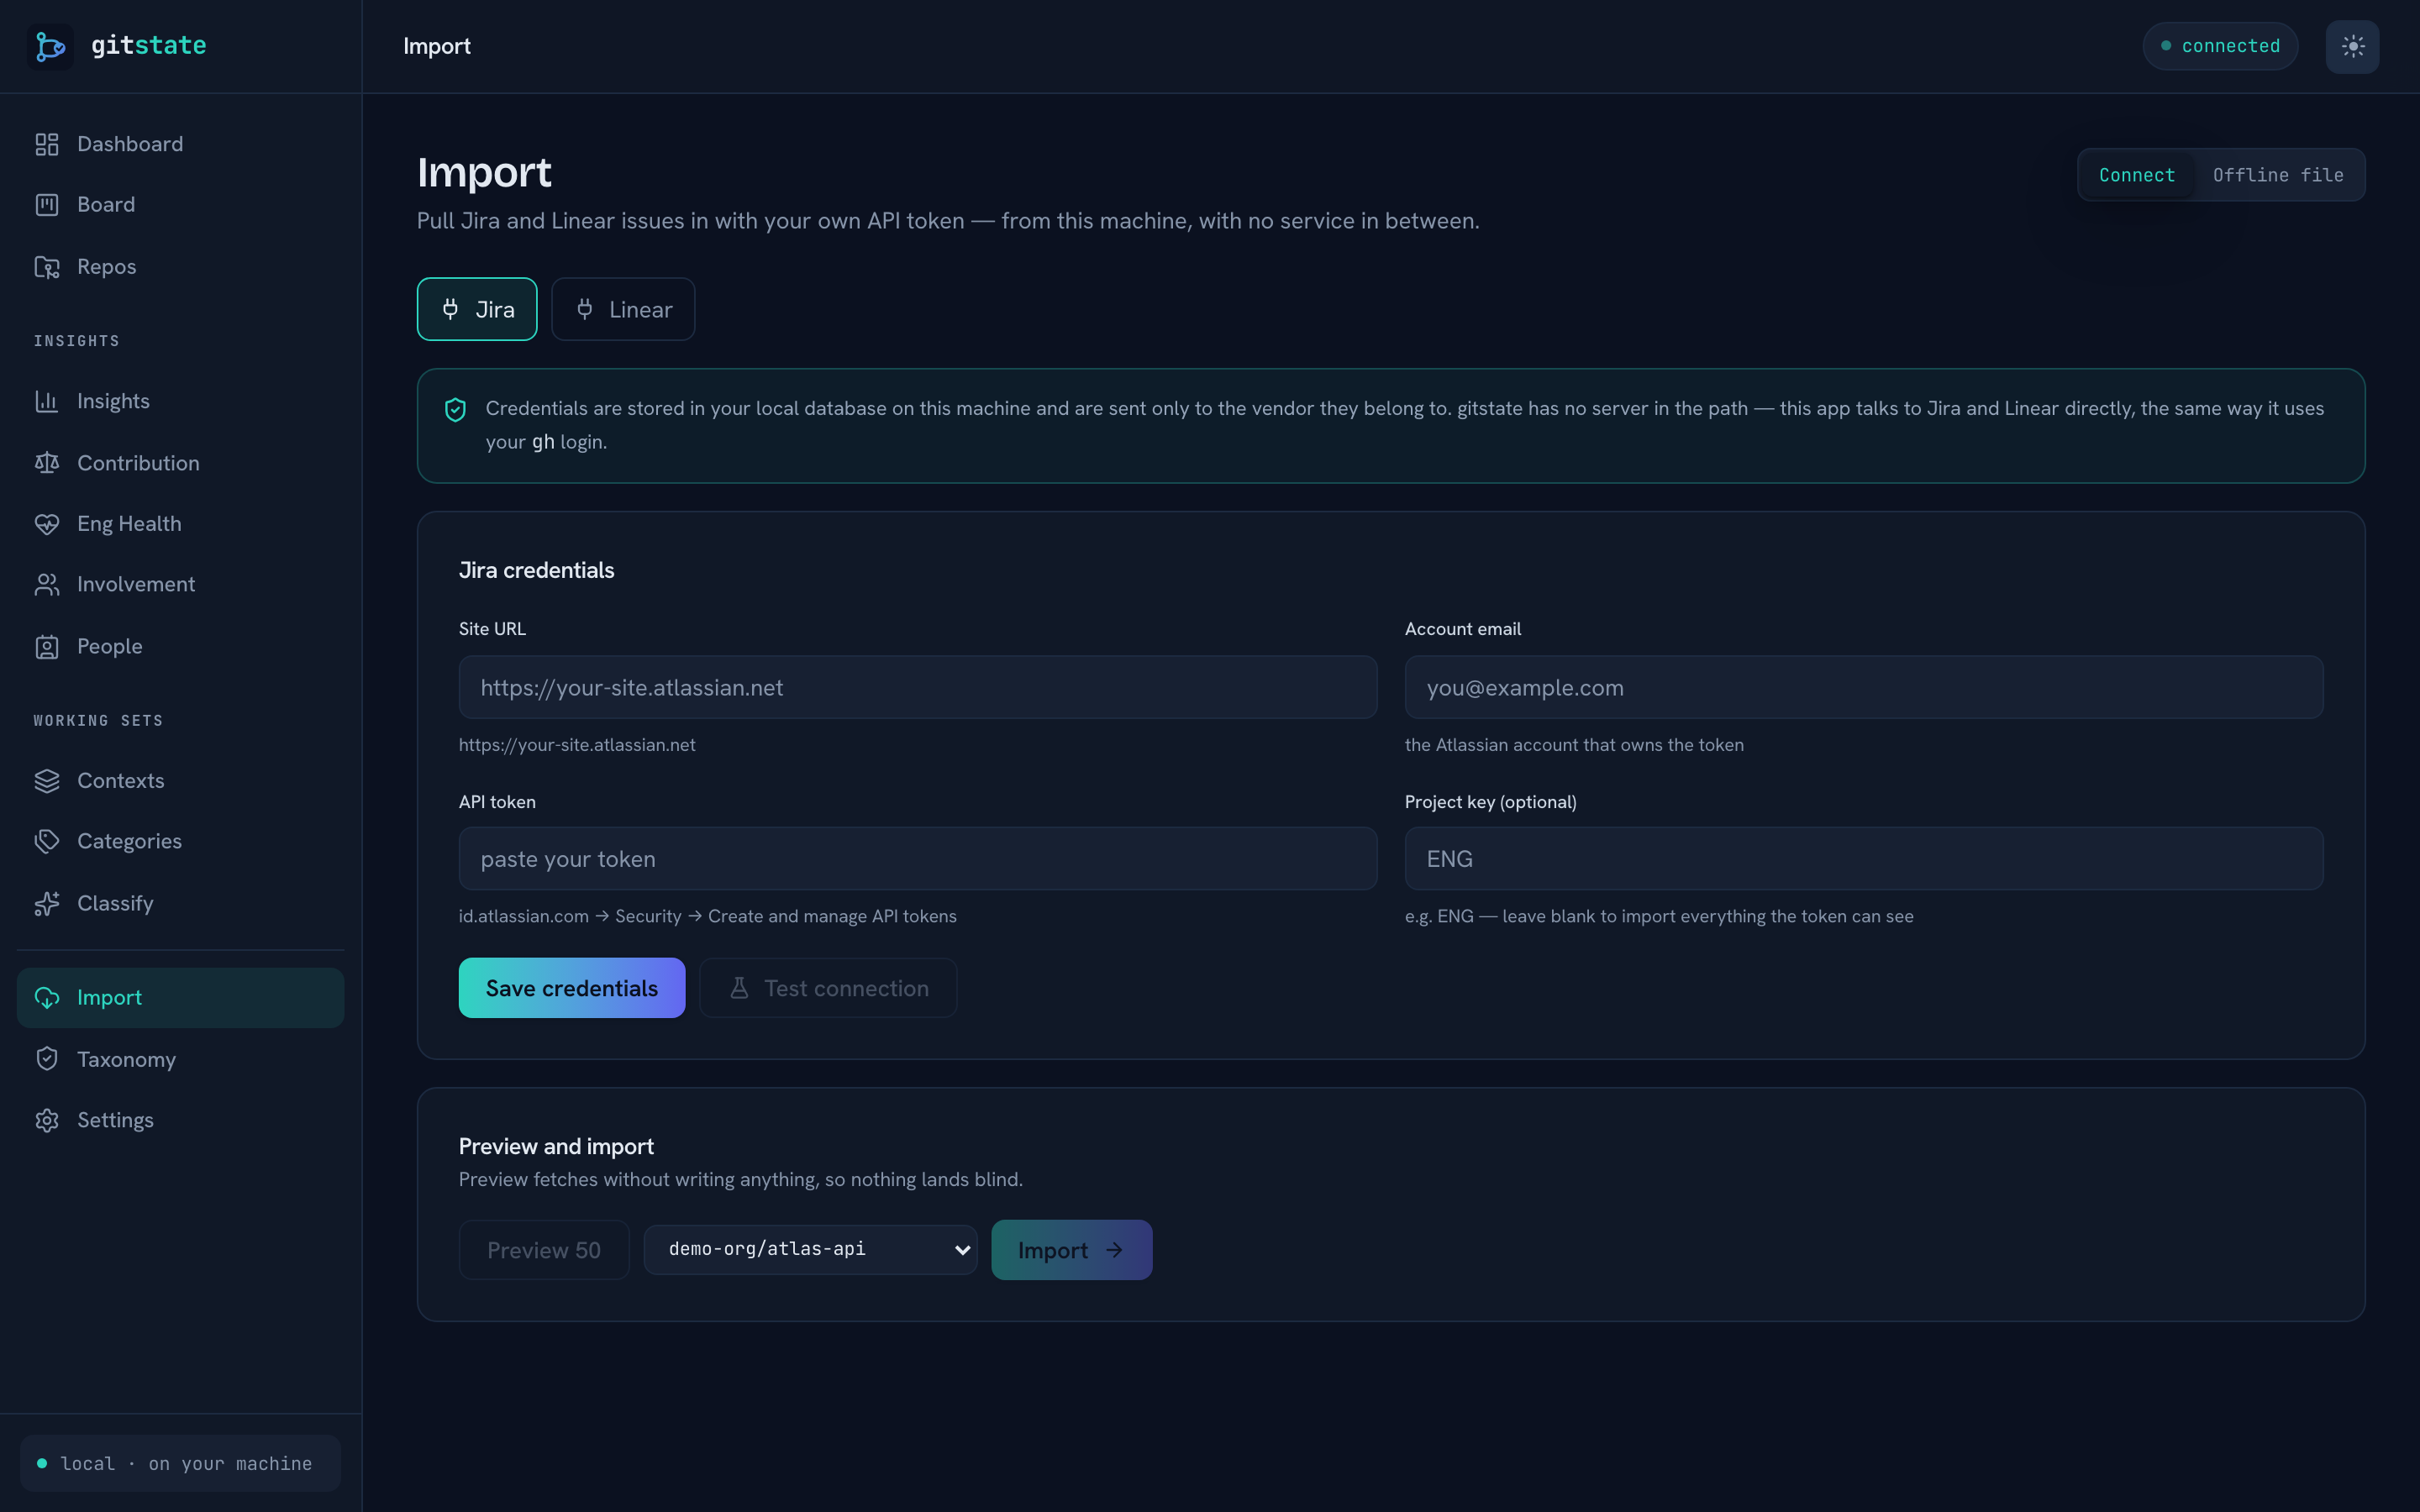Open Contribution scales icon
2420x1512 pixels.
[x=47, y=463]
